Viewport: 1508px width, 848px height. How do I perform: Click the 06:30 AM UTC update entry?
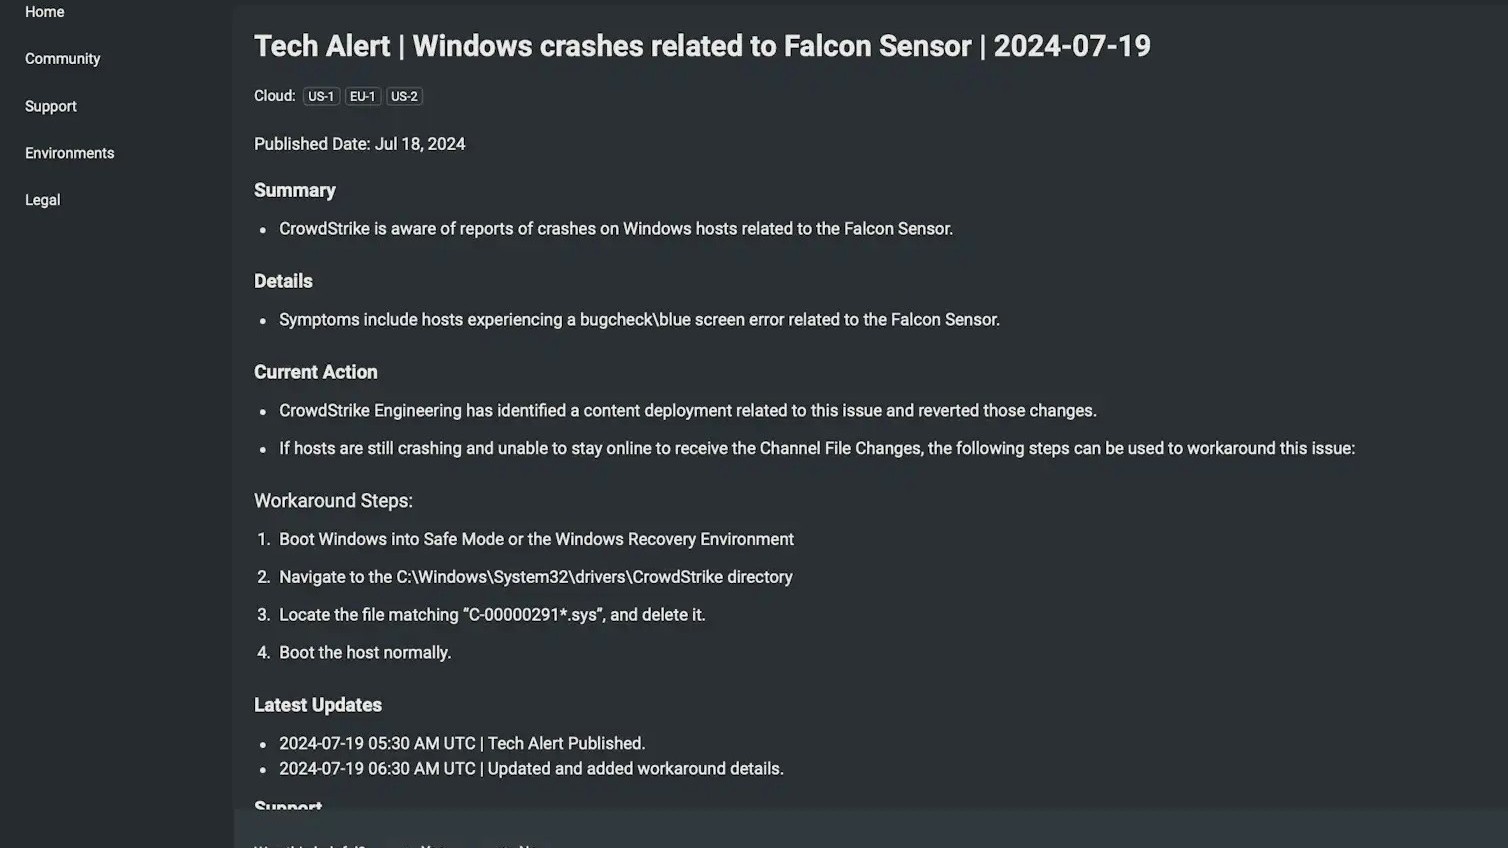[x=530, y=769]
